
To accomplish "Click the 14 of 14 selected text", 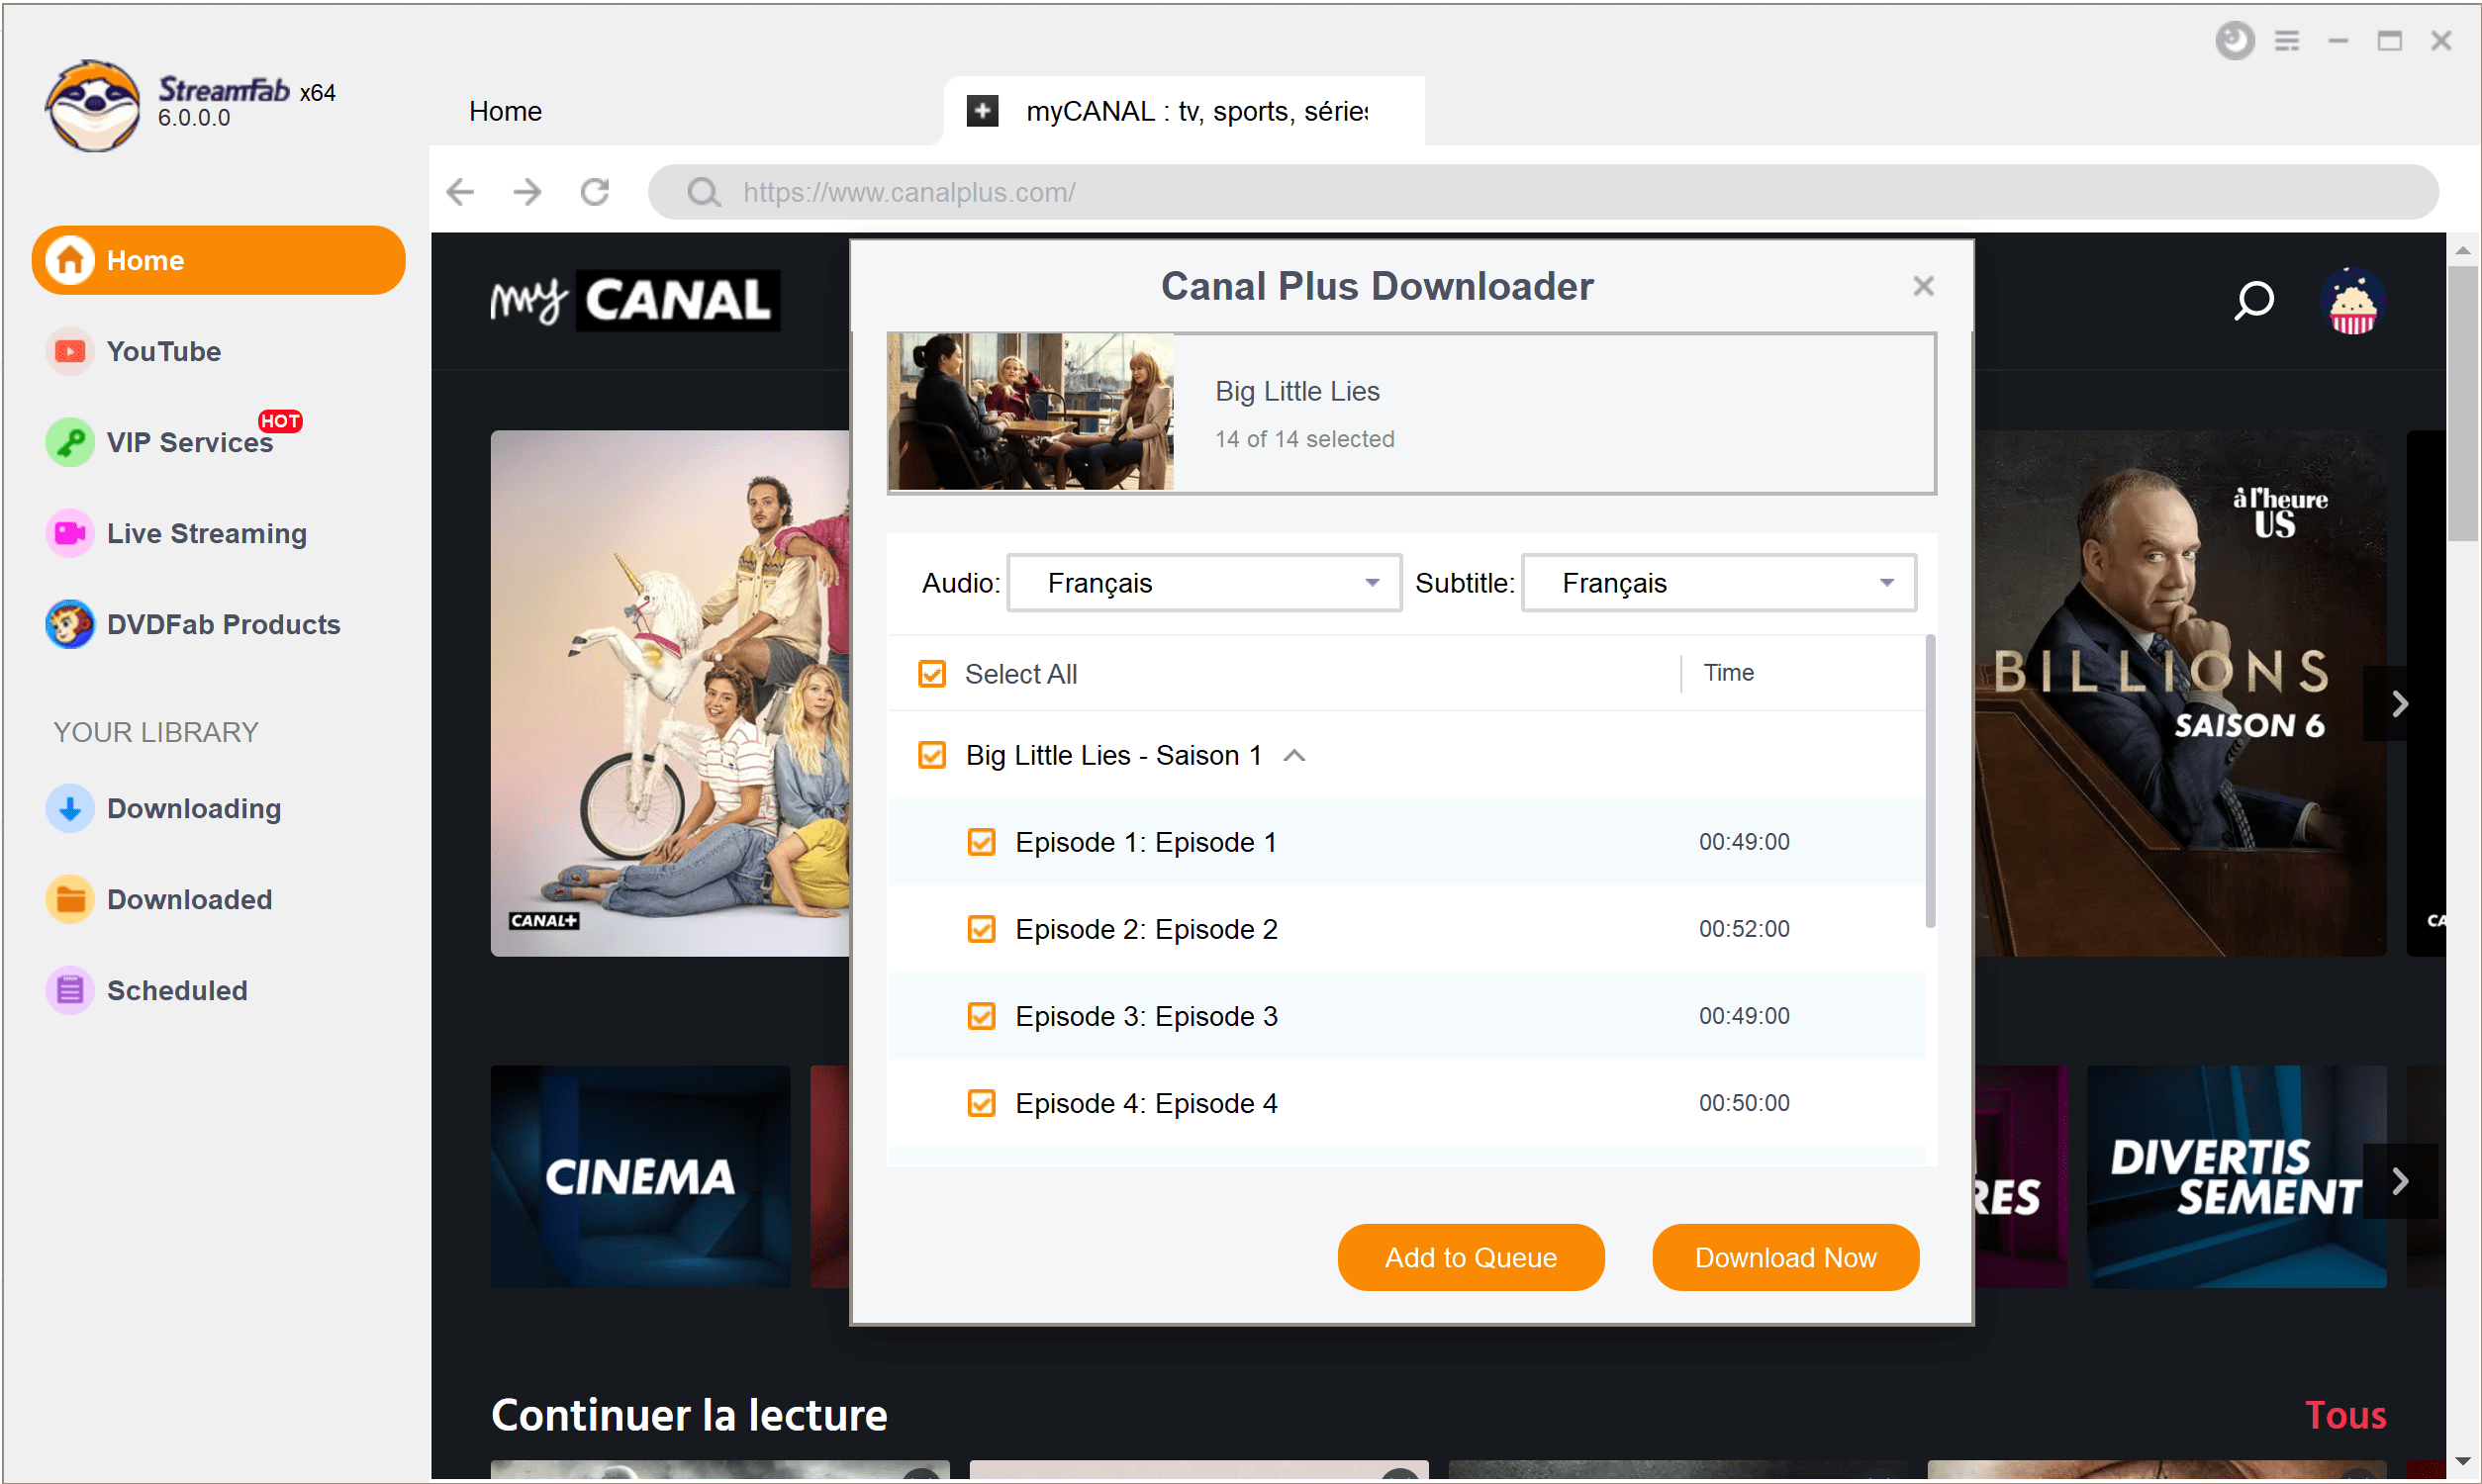I will tap(1303, 439).
